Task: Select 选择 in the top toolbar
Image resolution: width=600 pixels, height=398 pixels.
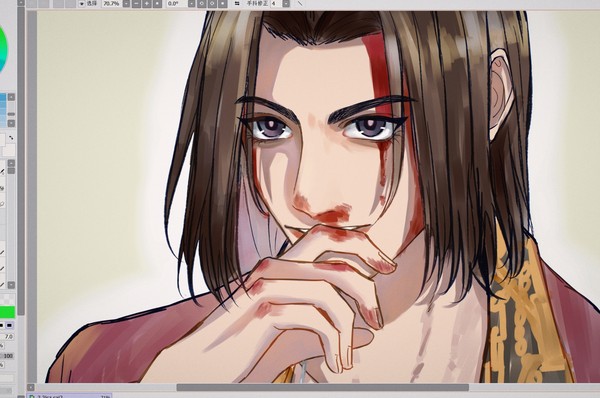Action: [x=92, y=3]
